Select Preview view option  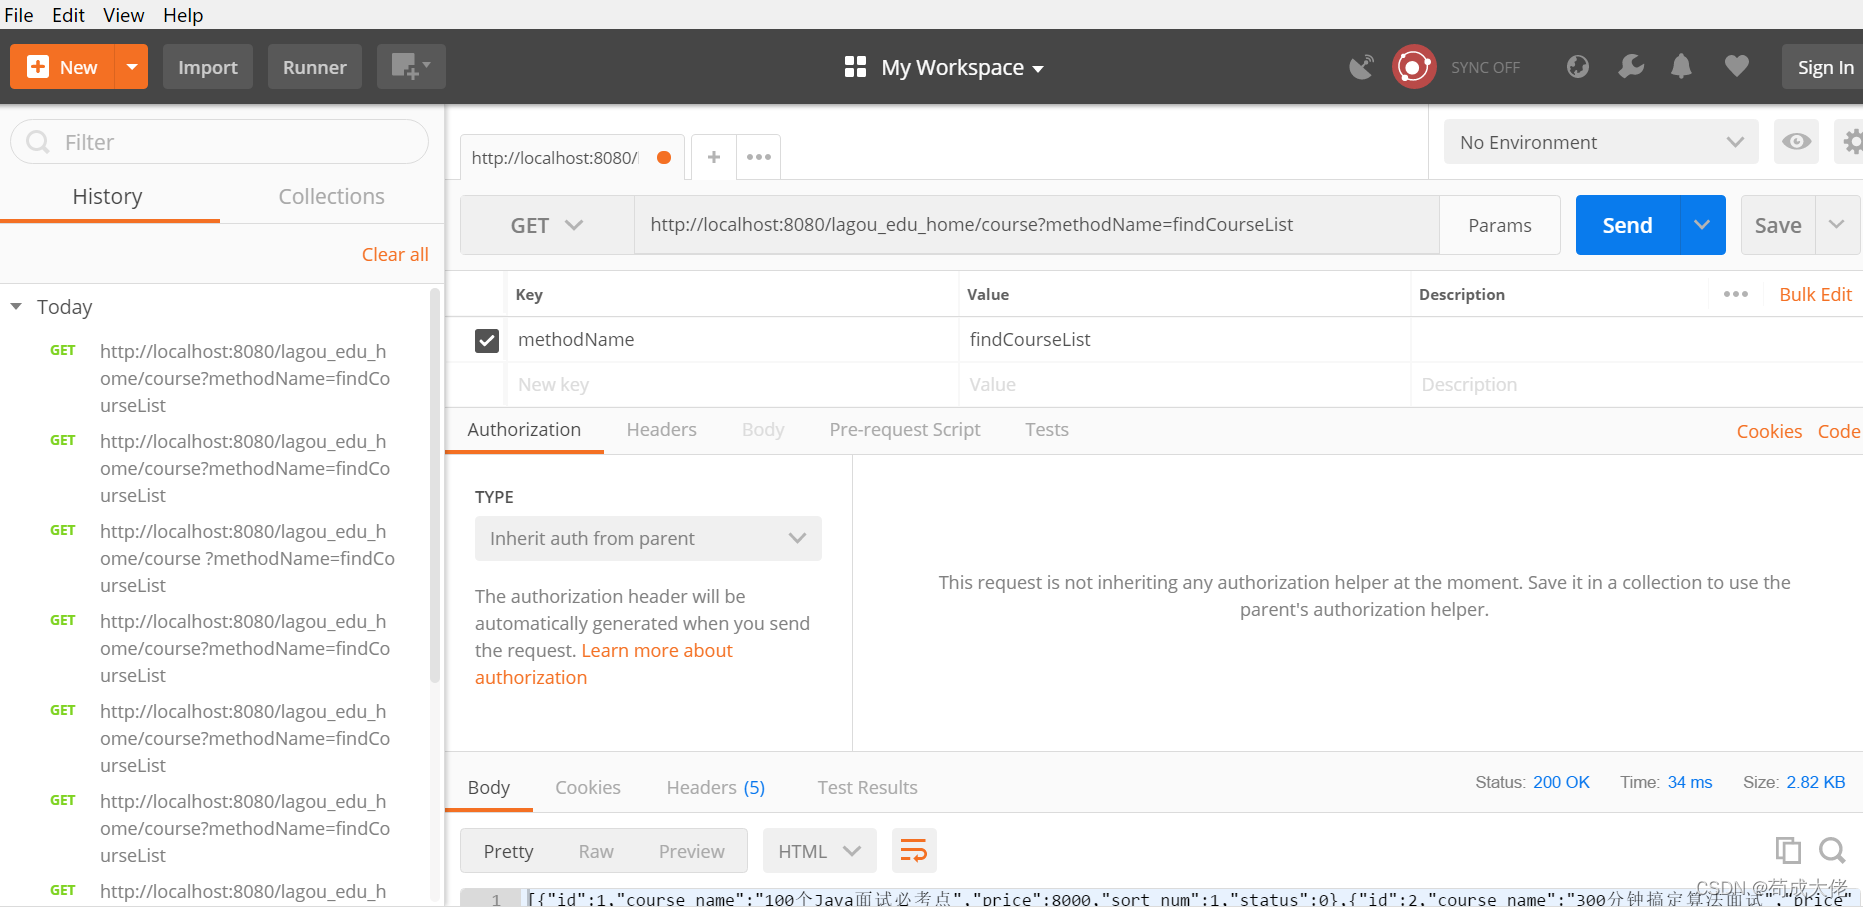click(692, 851)
